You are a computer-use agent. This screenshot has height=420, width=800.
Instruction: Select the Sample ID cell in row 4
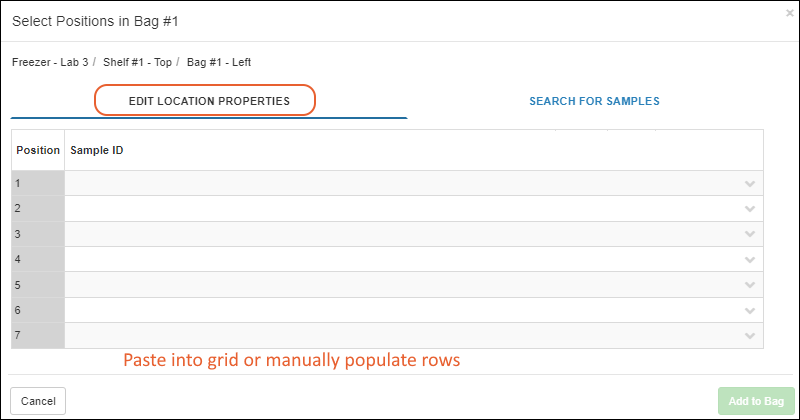[400, 260]
